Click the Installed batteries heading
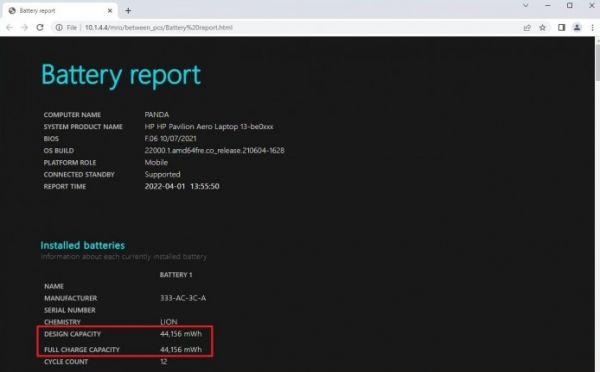600x372 pixels. pos(83,245)
